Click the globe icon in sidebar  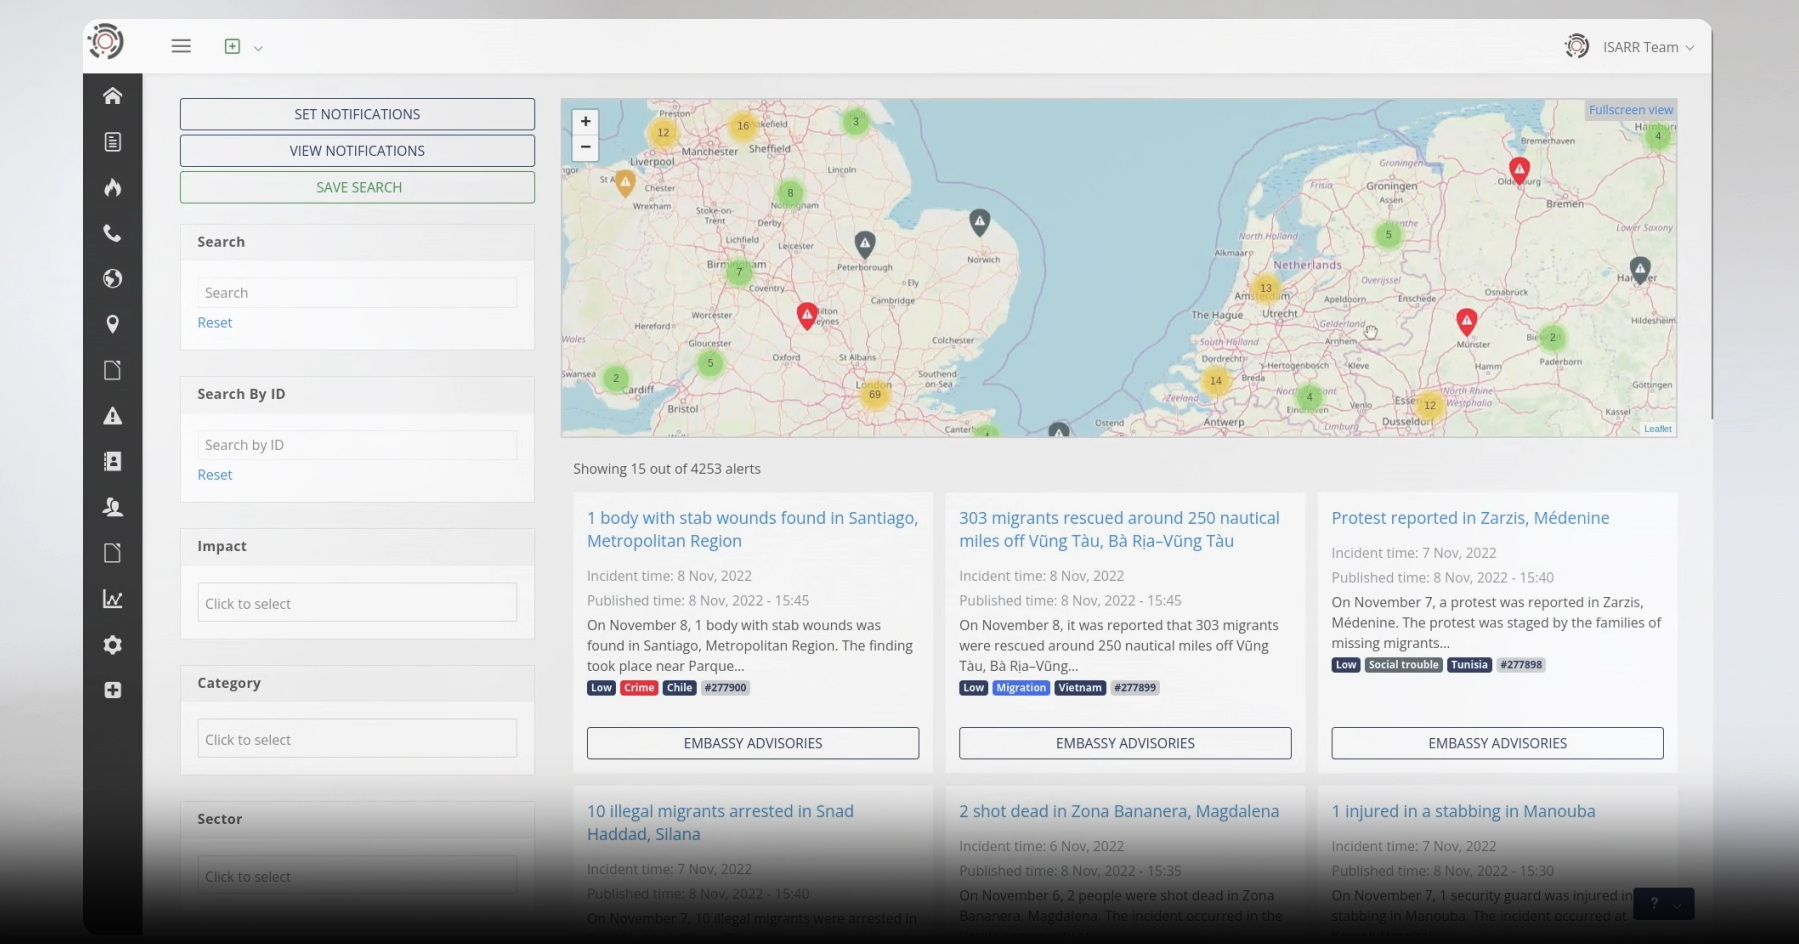coord(112,279)
